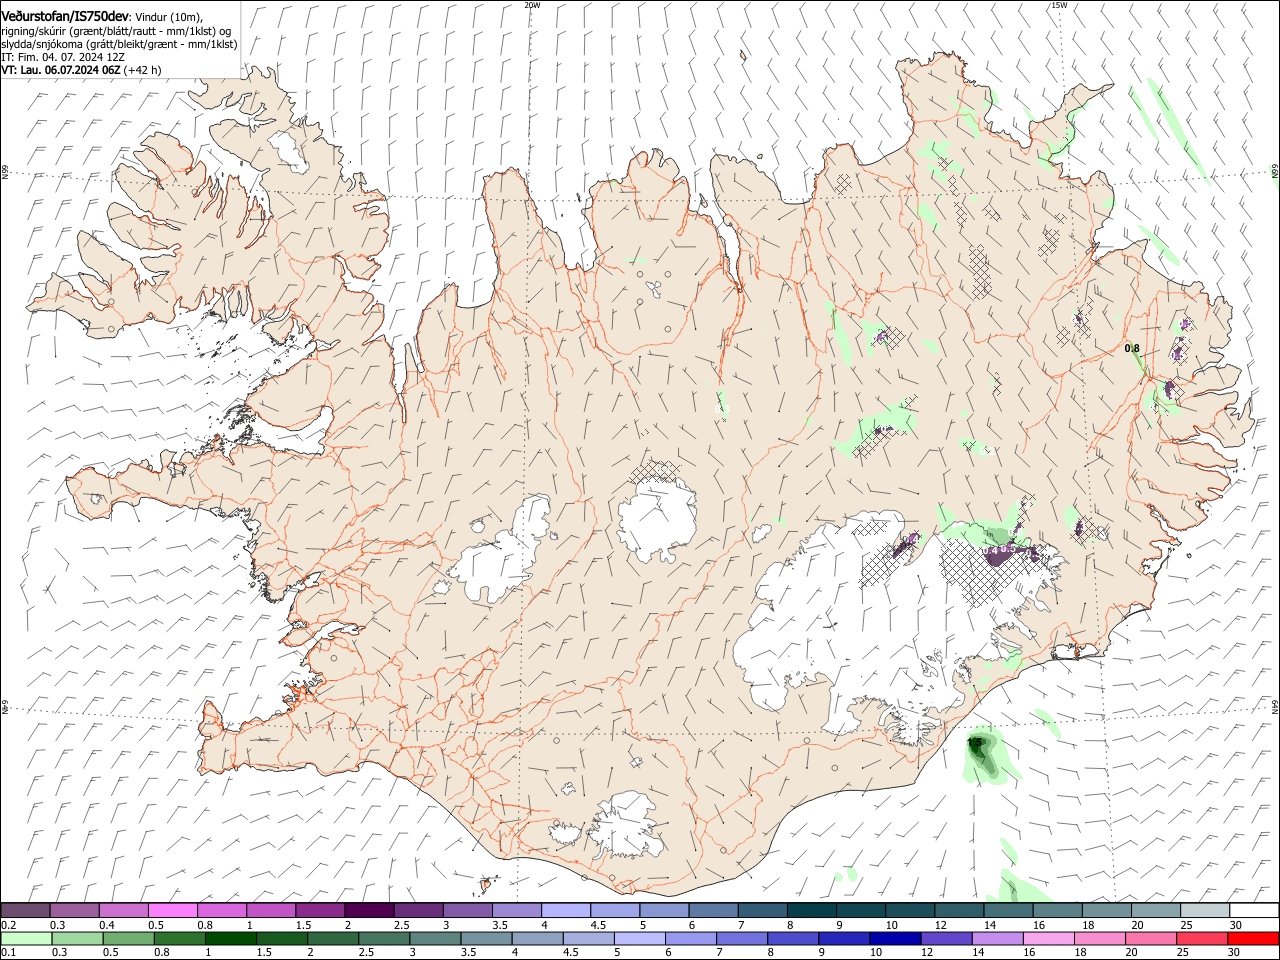This screenshot has width=1280, height=960.
Task: Click the darkest green rain swatch between 1 and 1.5
Action: tap(230, 938)
